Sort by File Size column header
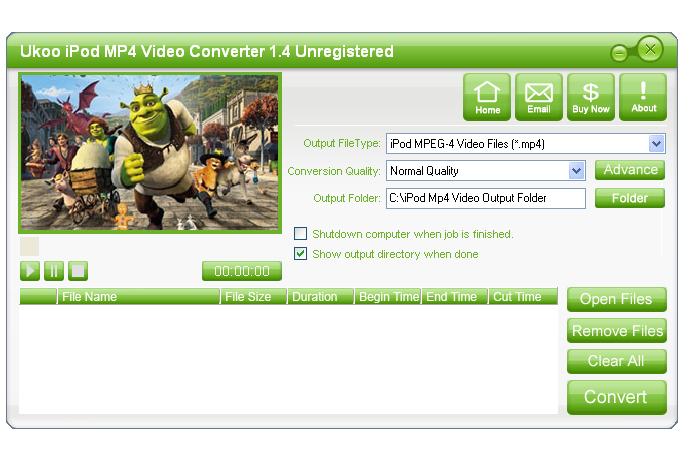 click(254, 297)
